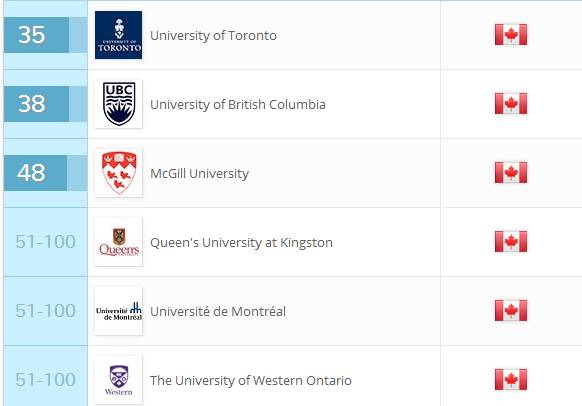582x406 pixels.
Task: Click the UBC crest logo
Action: [x=118, y=104]
